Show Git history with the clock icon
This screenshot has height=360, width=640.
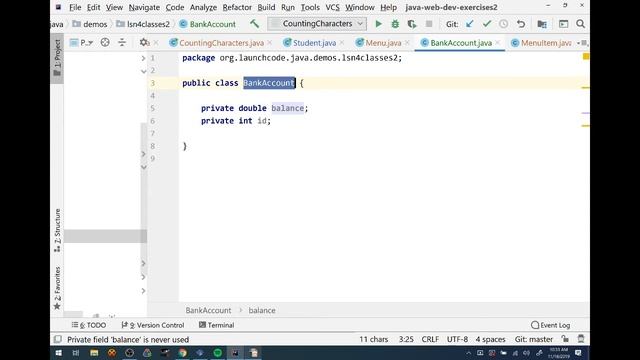point(504,24)
